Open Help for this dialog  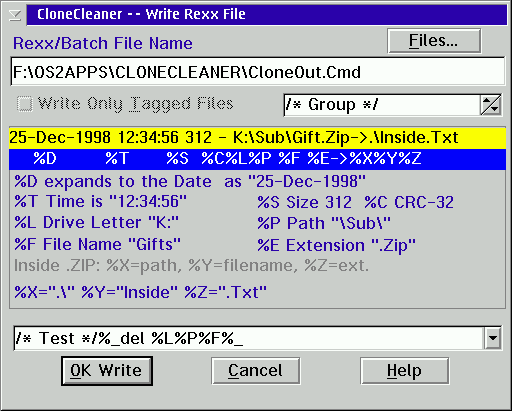tap(404, 371)
